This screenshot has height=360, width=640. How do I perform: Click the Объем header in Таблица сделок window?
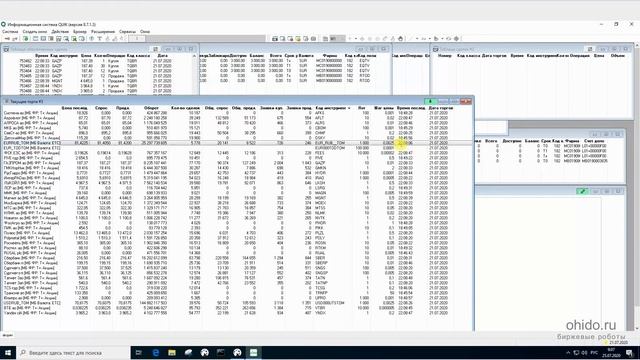coord(618,56)
